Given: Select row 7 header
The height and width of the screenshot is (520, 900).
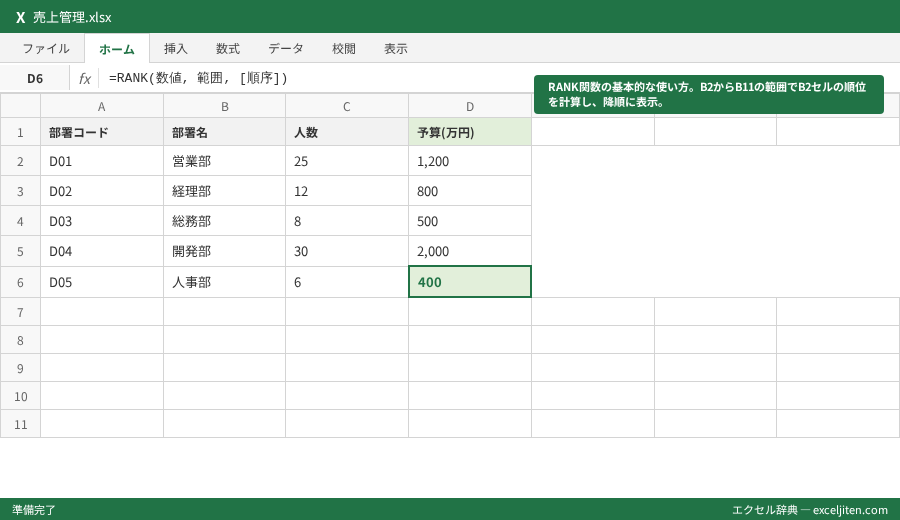Looking at the screenshot, I should tap(20, 312).
